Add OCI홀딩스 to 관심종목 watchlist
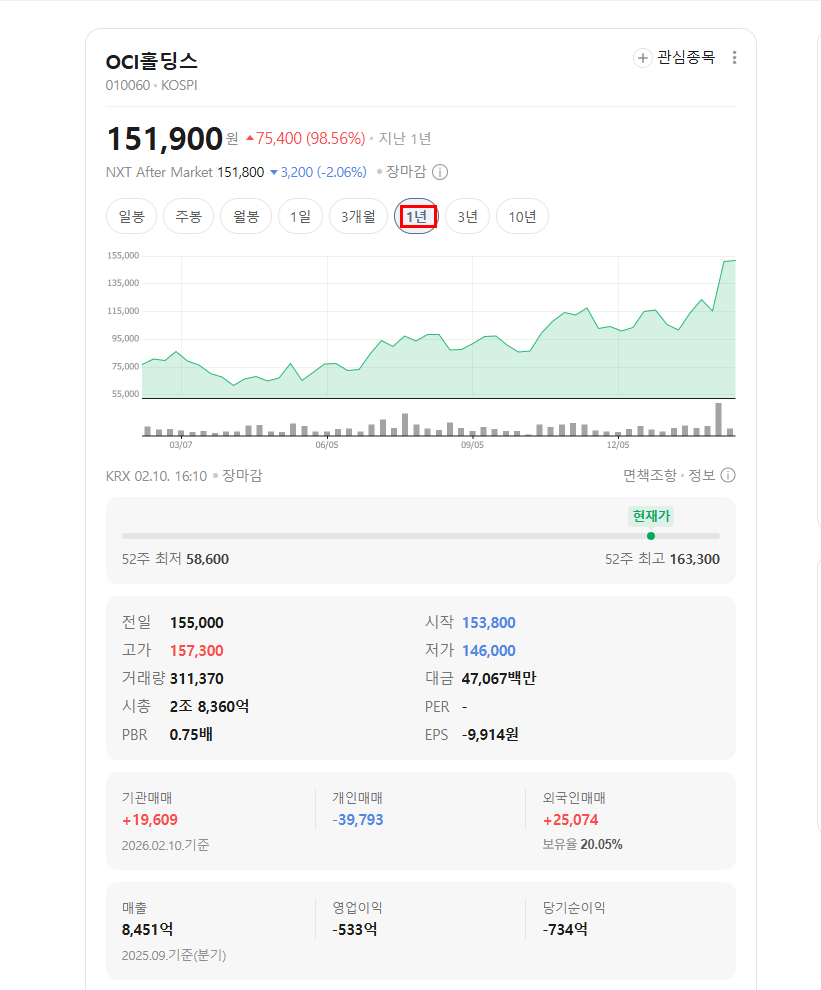This screenshot has height=990, width=821. 674,58
